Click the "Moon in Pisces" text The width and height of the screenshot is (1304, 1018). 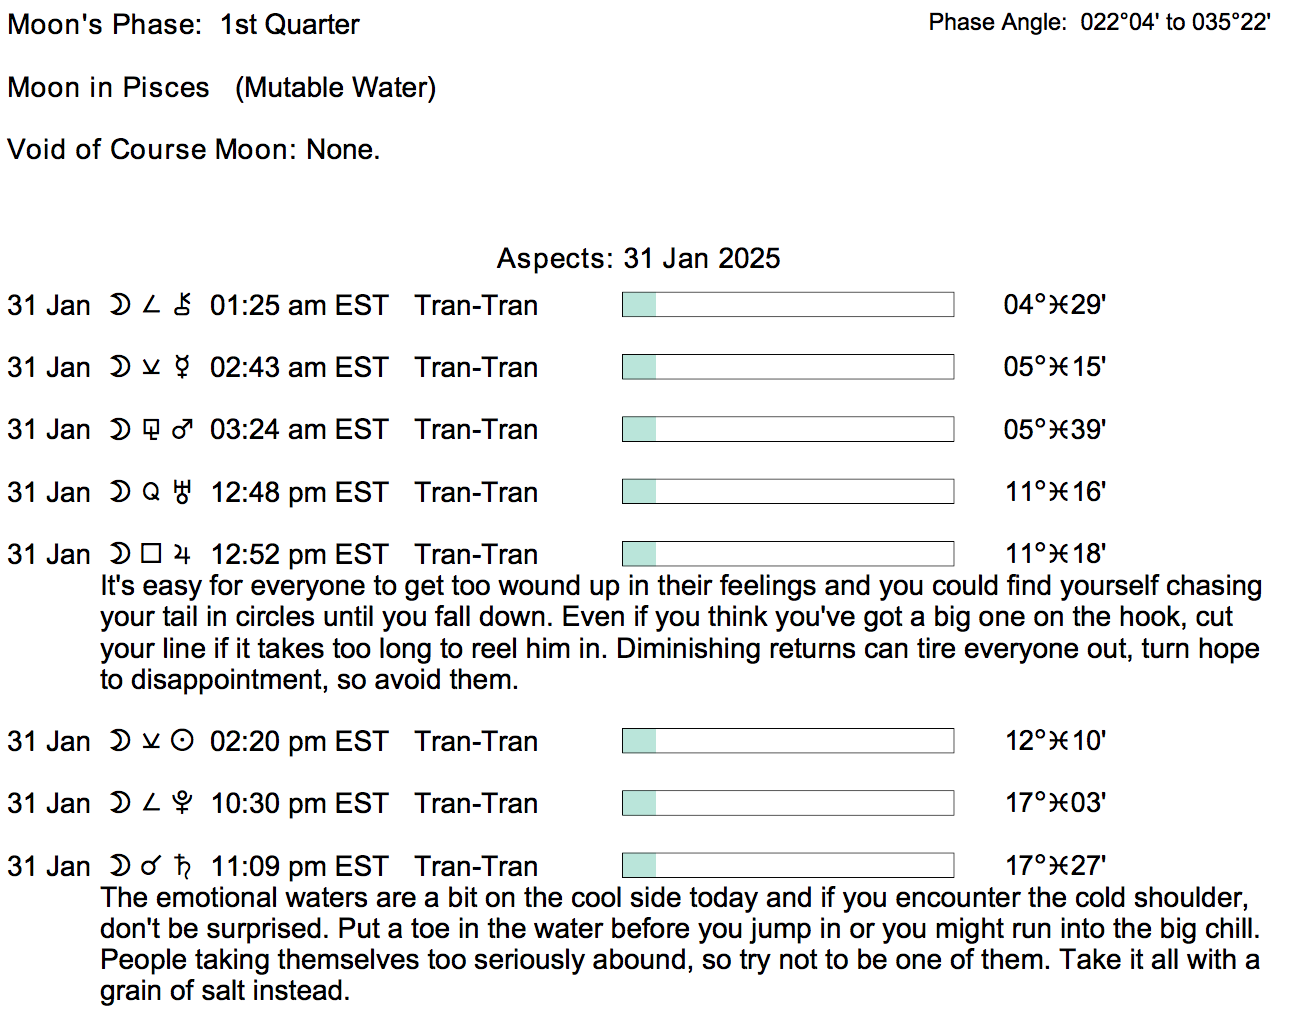[x=108, y=87]
